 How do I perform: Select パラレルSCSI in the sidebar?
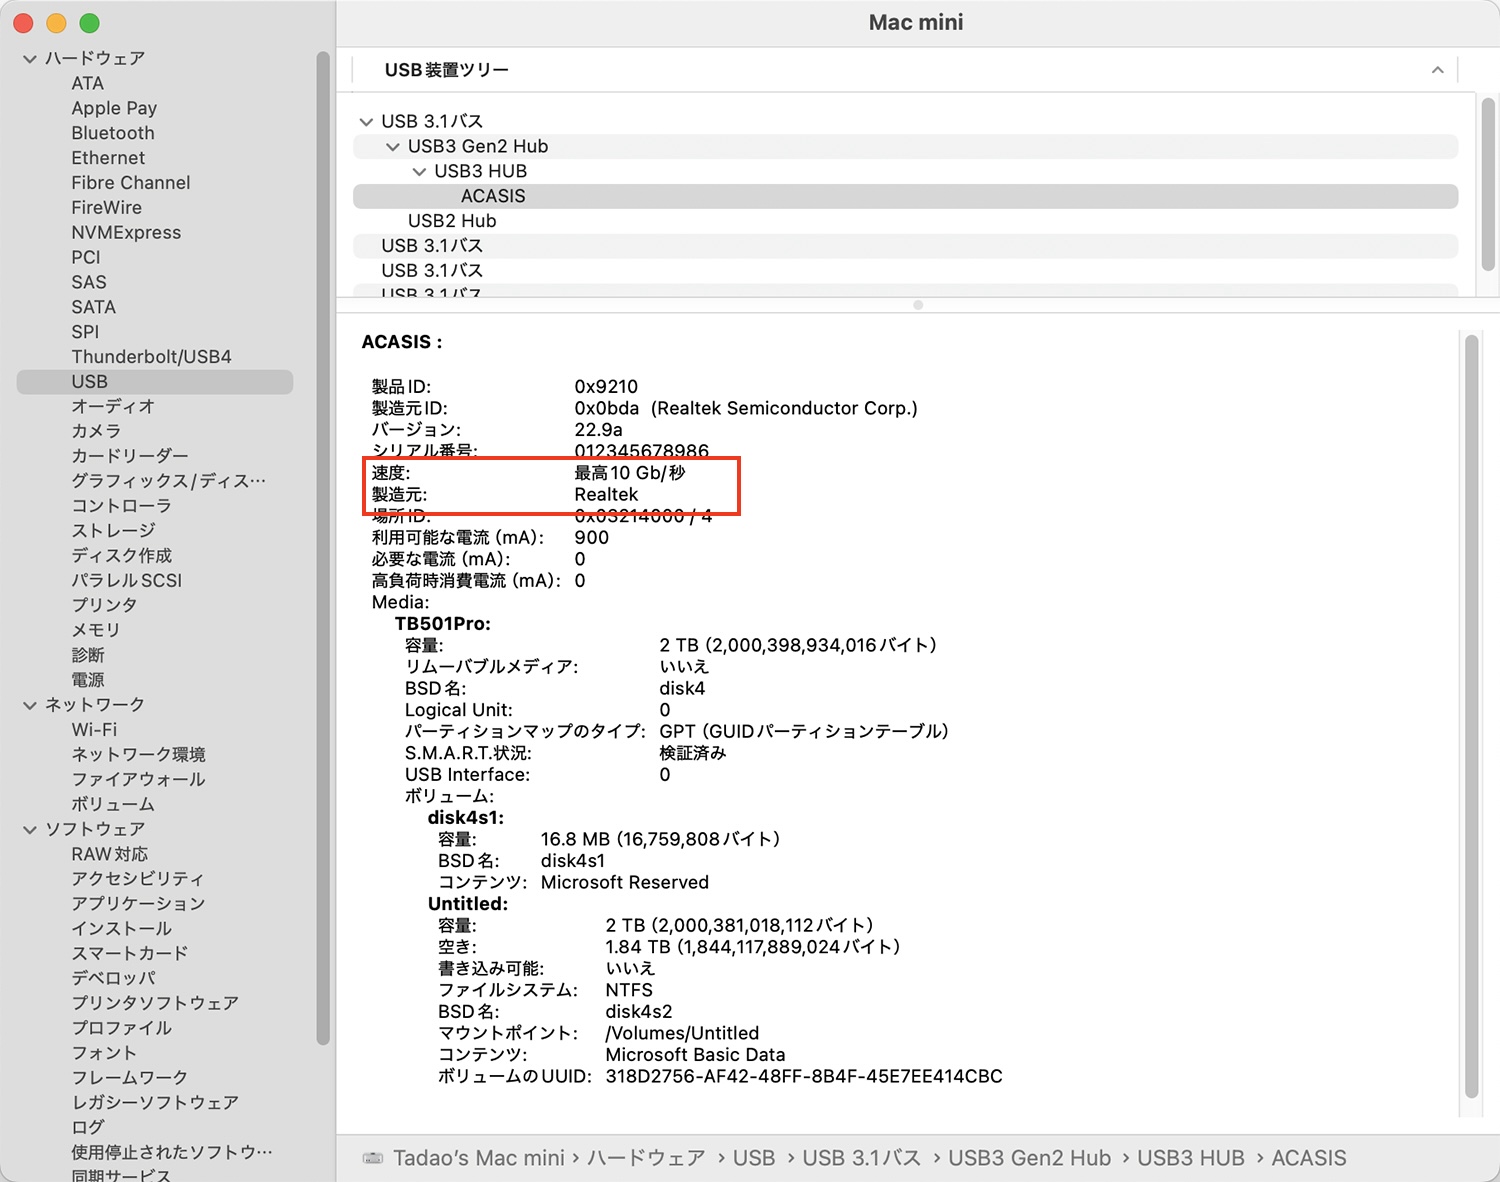click(127, 581)
